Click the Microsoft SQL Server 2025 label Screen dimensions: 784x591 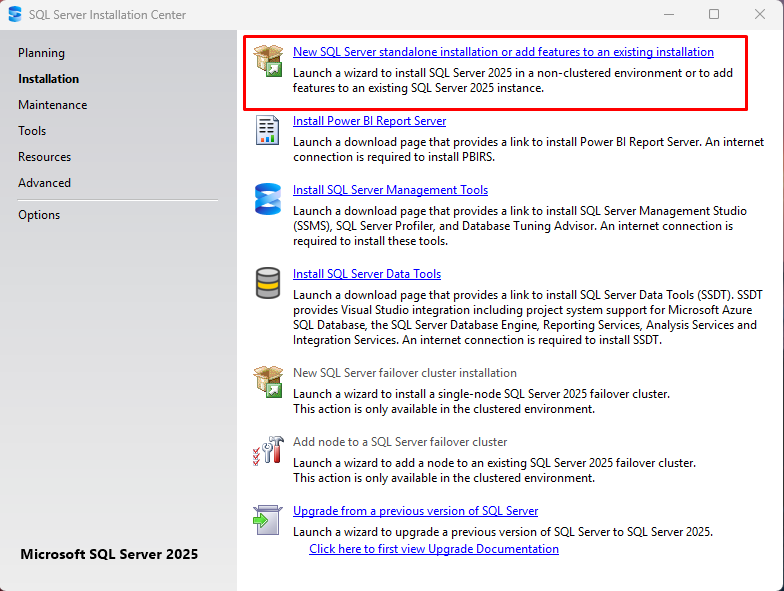(x=109, y=554)
